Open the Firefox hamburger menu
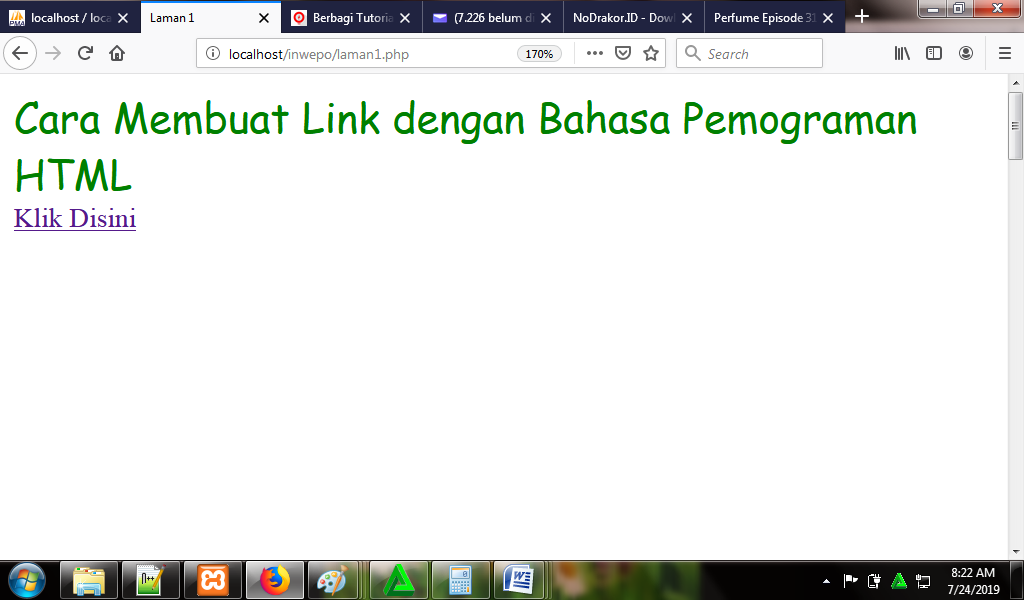This screenshot has height=600, width=1024. 1004,53
